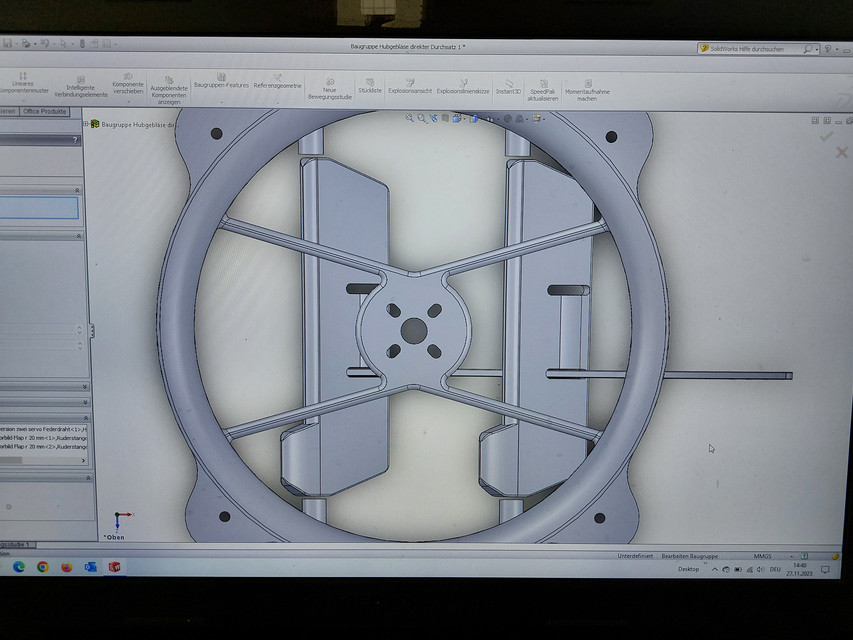The width and height of the screenshot is (853, 640).
Task: Open Word from the taskbar
Action: click(x=90, y=568)
